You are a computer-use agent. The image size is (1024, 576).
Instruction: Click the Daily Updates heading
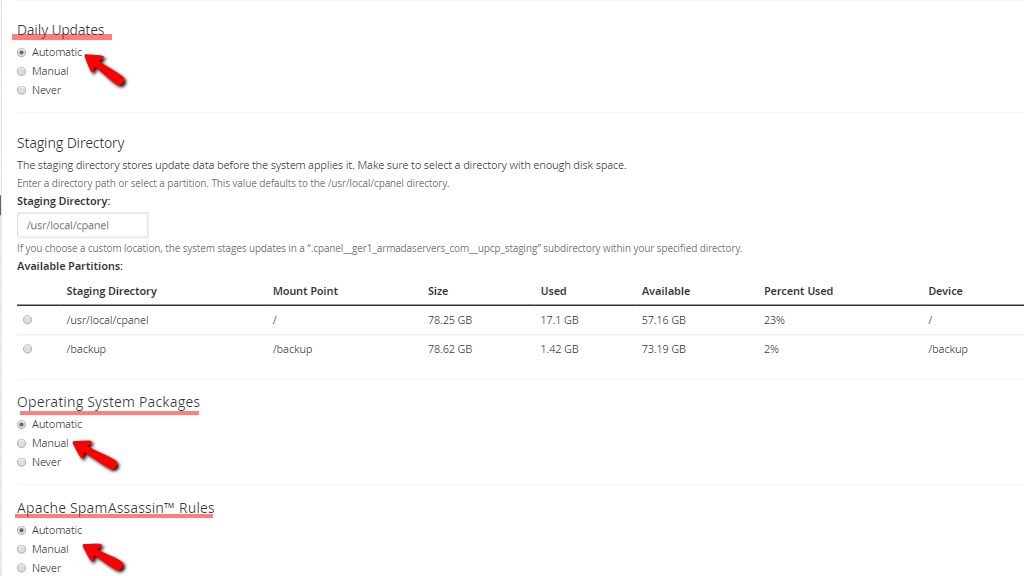[61, 30]
